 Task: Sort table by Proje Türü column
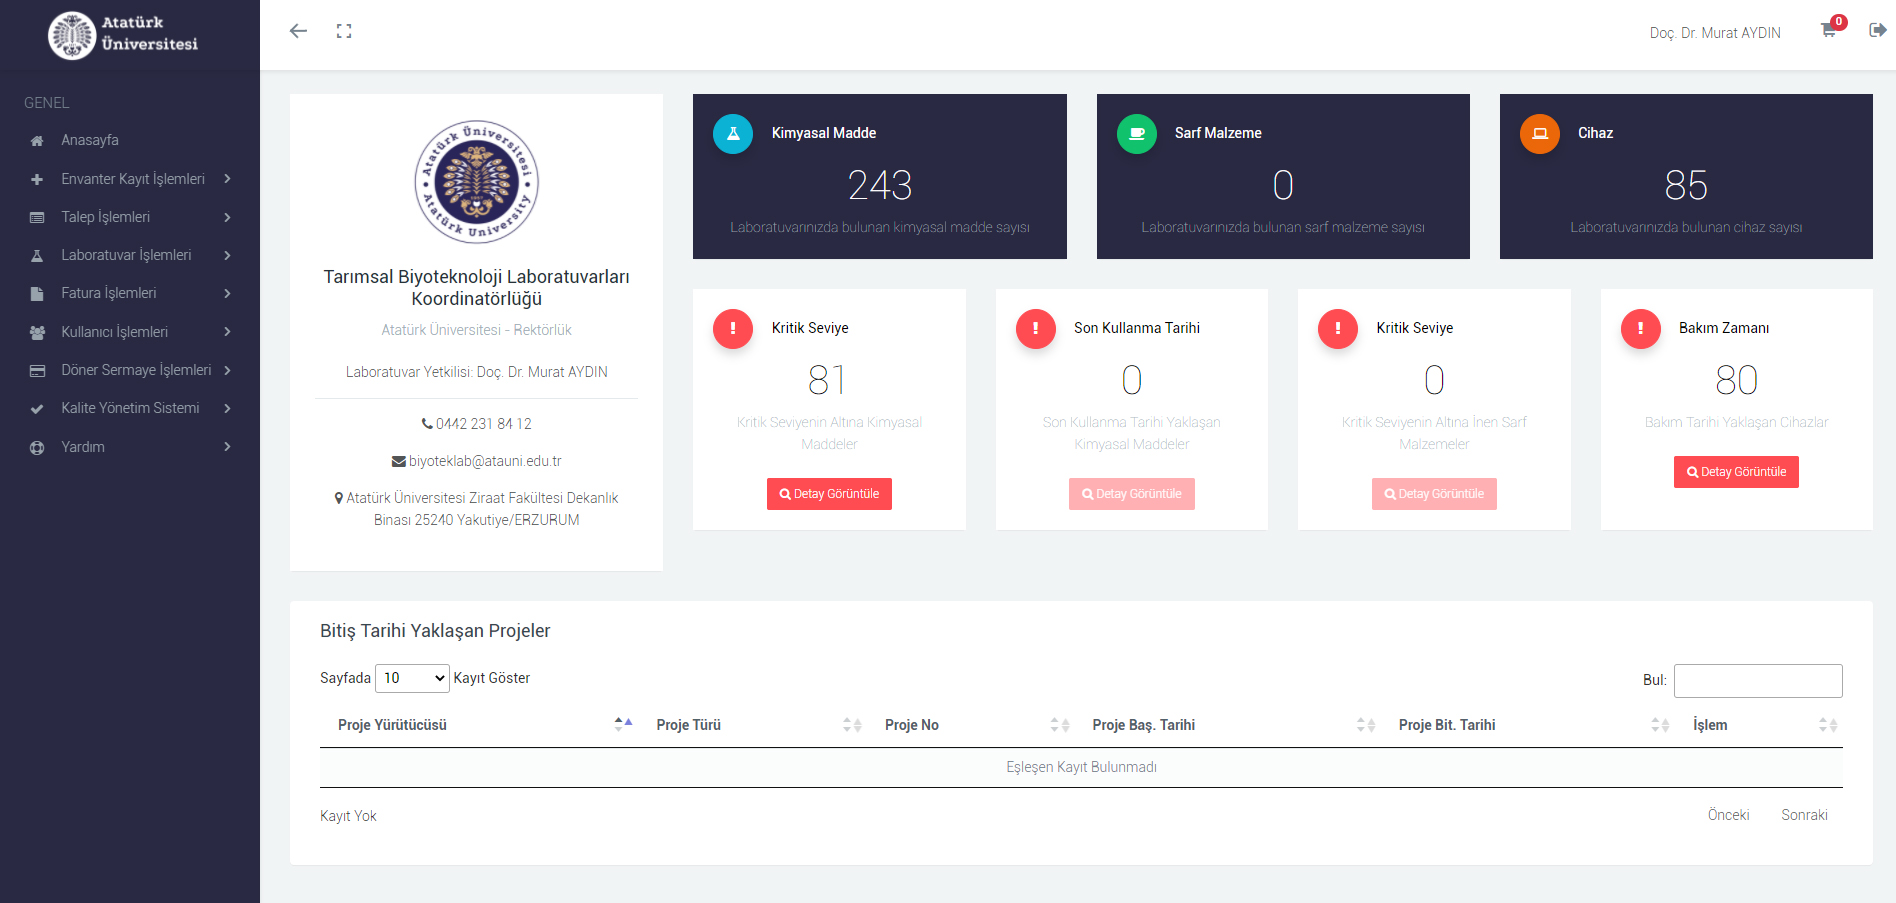(688, 725)
